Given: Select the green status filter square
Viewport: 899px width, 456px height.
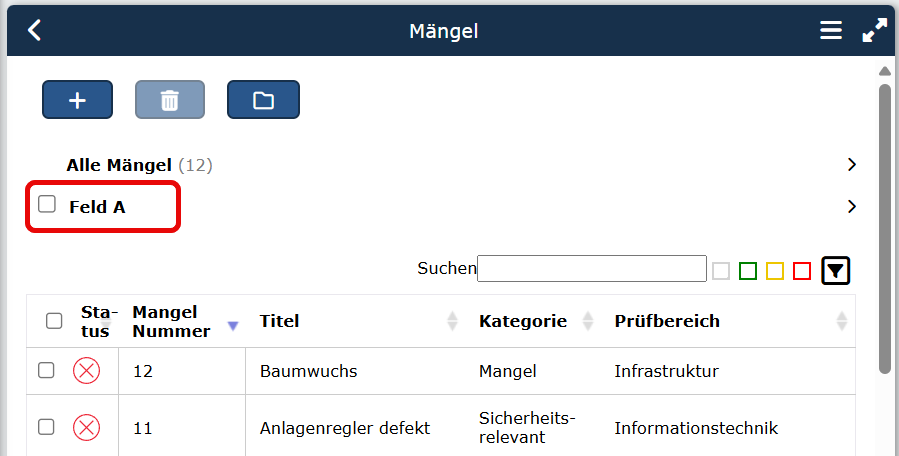Looking at the screenshot, I should [x=748, y=271].
